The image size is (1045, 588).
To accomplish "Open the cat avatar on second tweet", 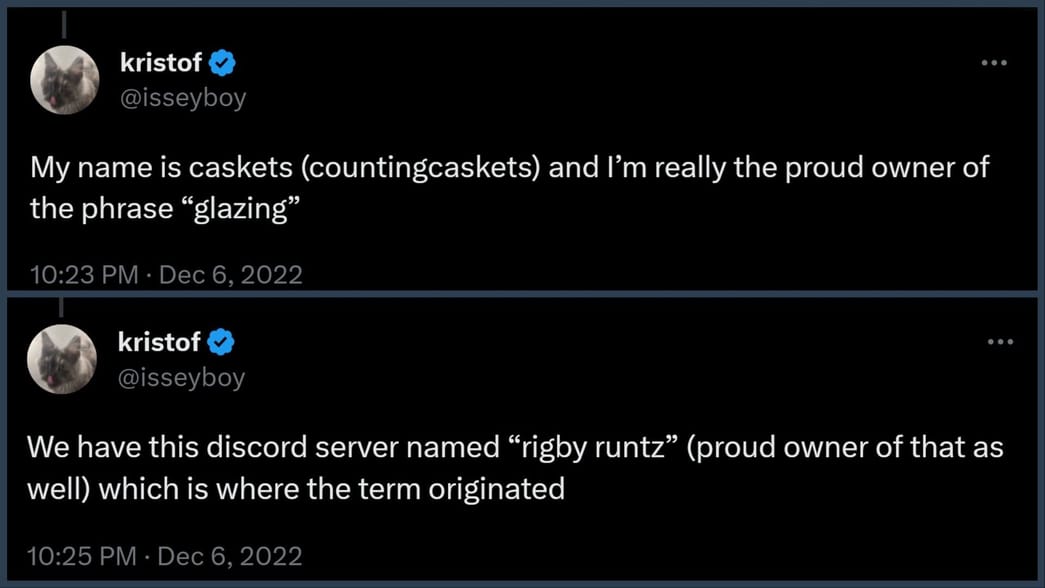I will [62, 359].
